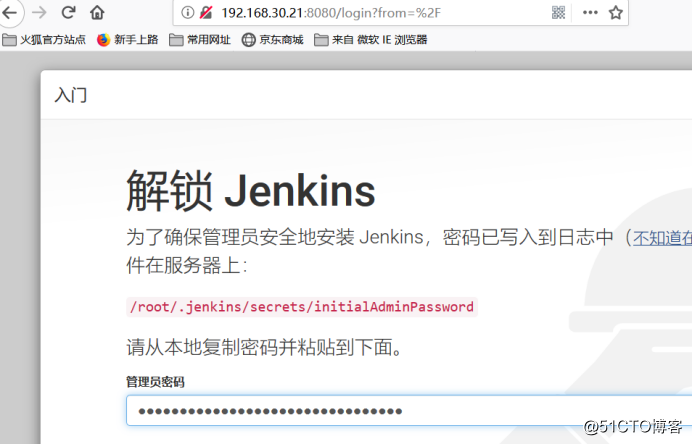Click the 入门 header title

[71, 95]
